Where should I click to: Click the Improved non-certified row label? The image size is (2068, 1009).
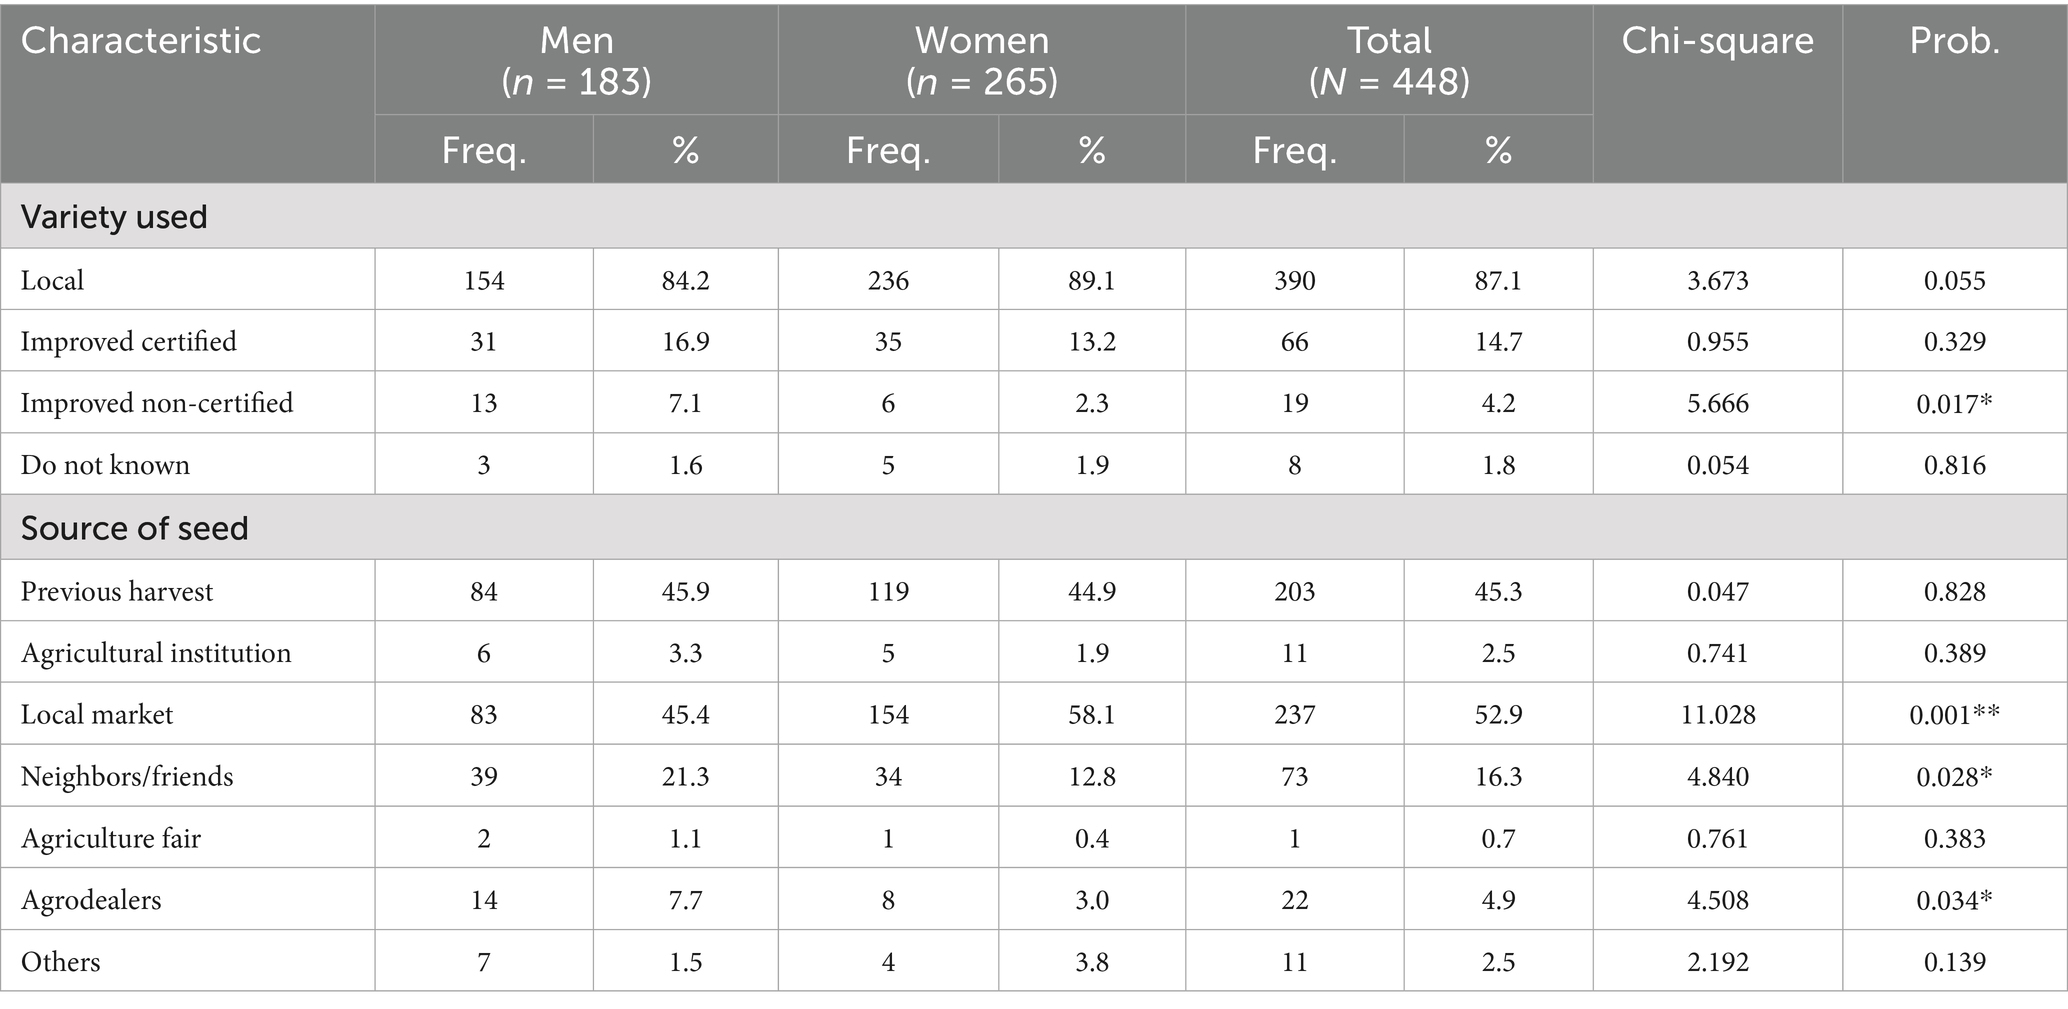[x=156, y=403]
